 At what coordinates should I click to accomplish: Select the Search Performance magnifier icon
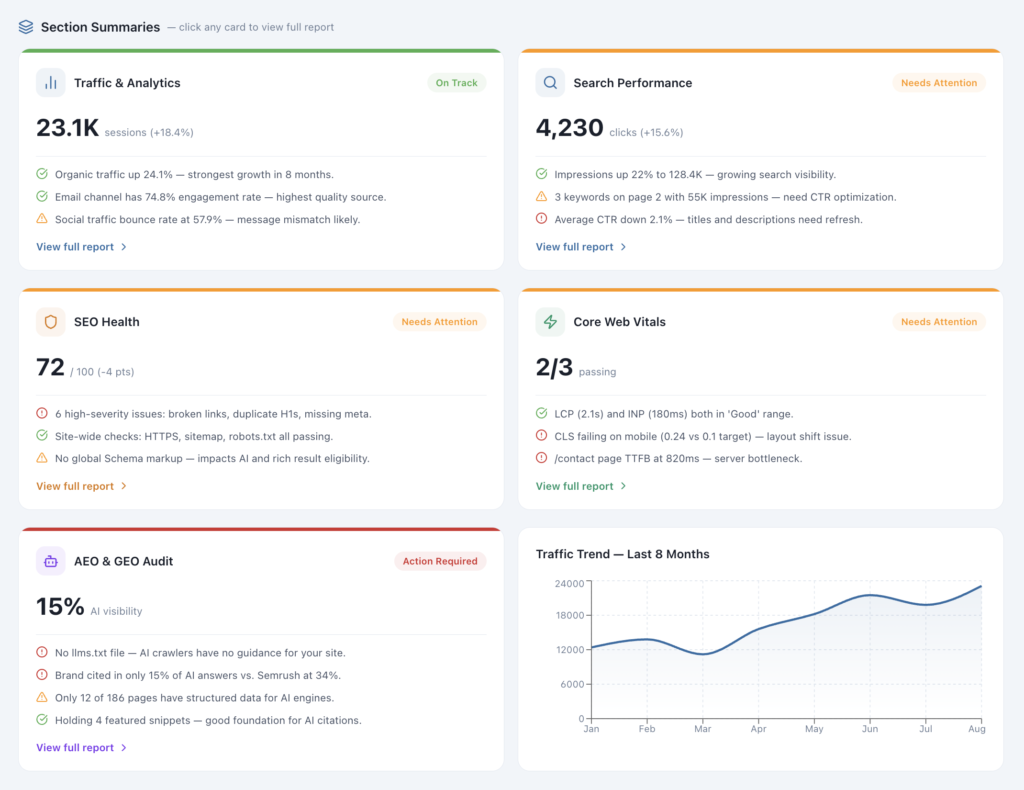(x=550, y=83)
